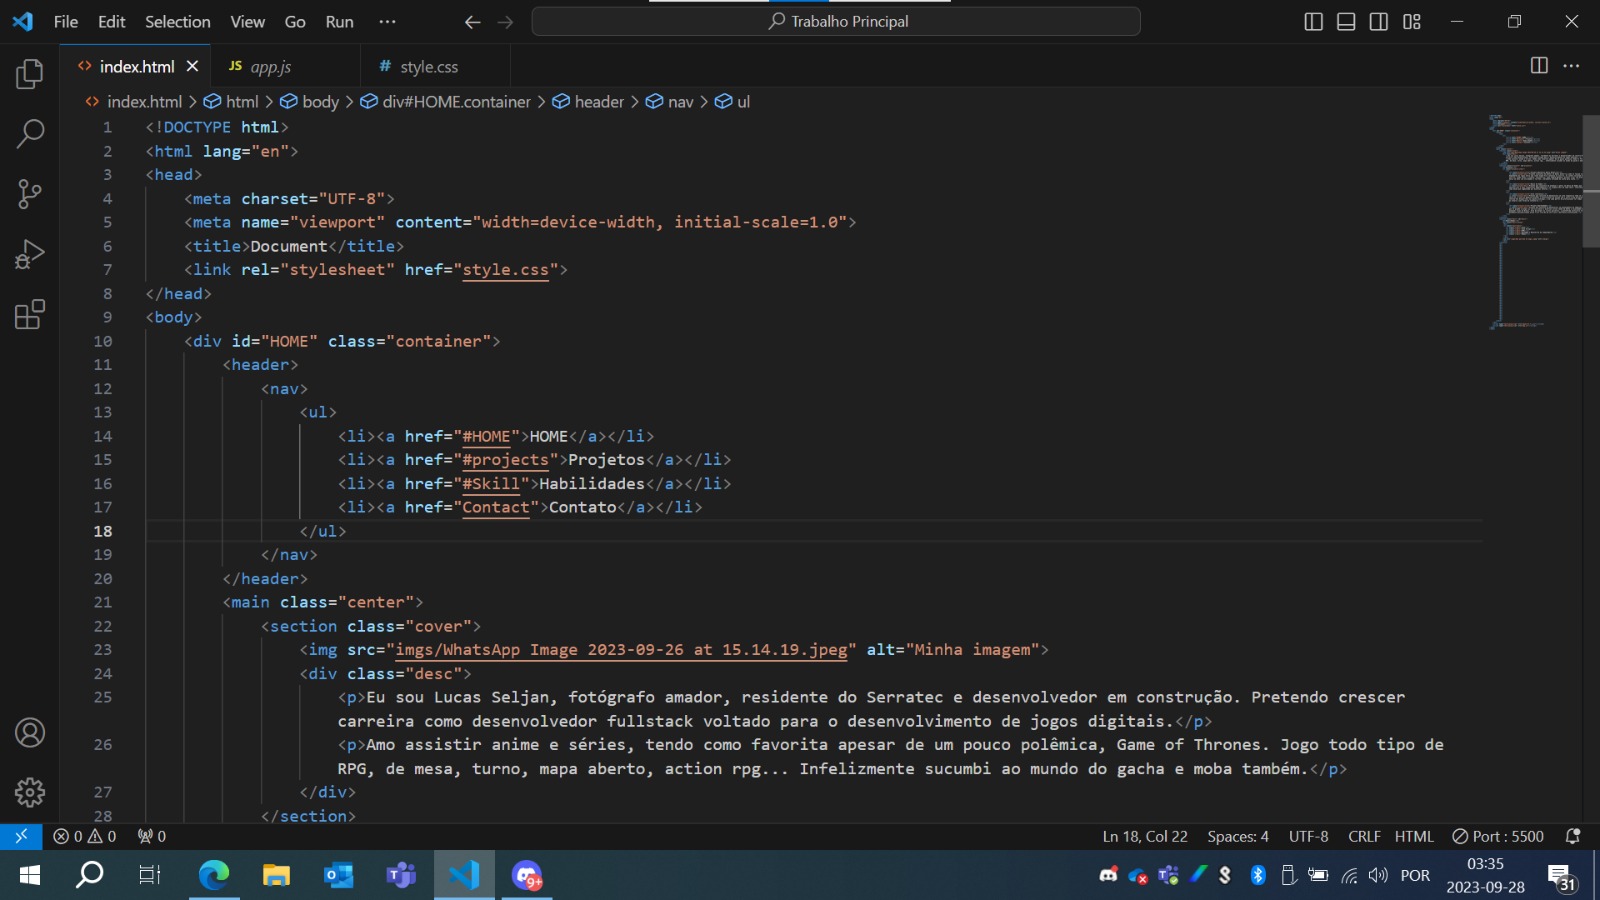Expand the hidden menu items ellipsis

(x=387, y=22)
